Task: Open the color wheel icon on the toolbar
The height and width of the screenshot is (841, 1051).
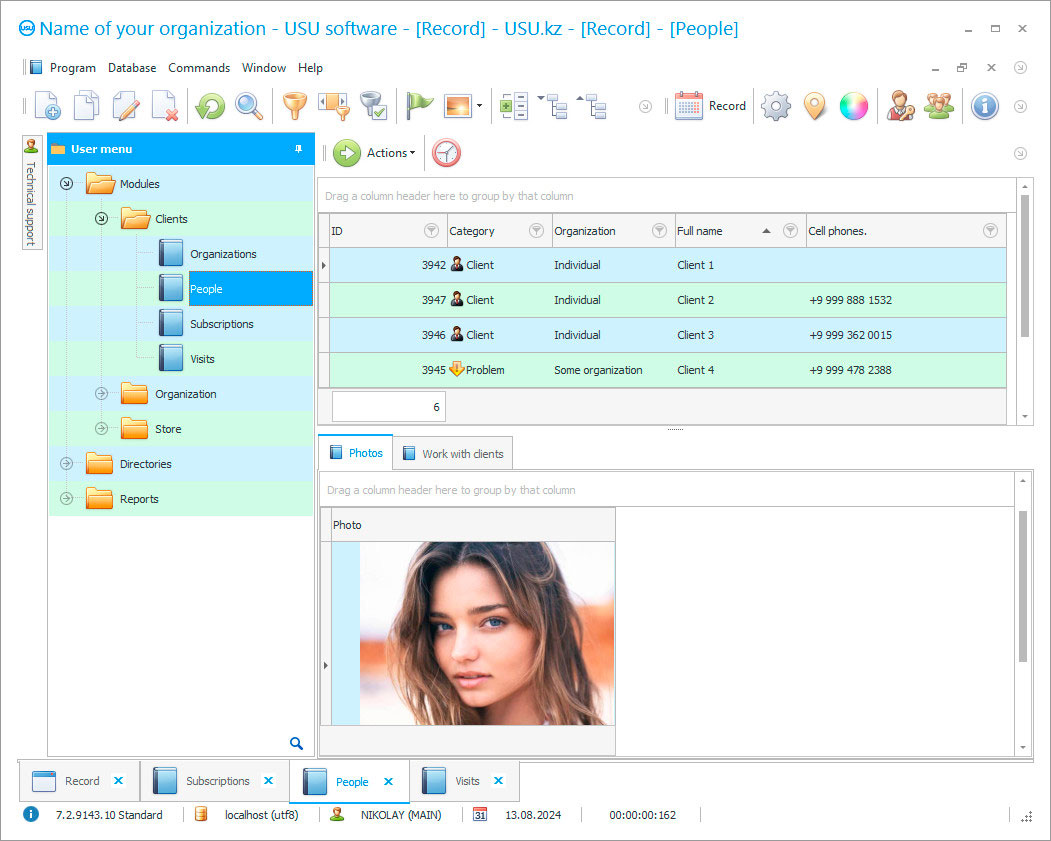Action: point(853,105)
